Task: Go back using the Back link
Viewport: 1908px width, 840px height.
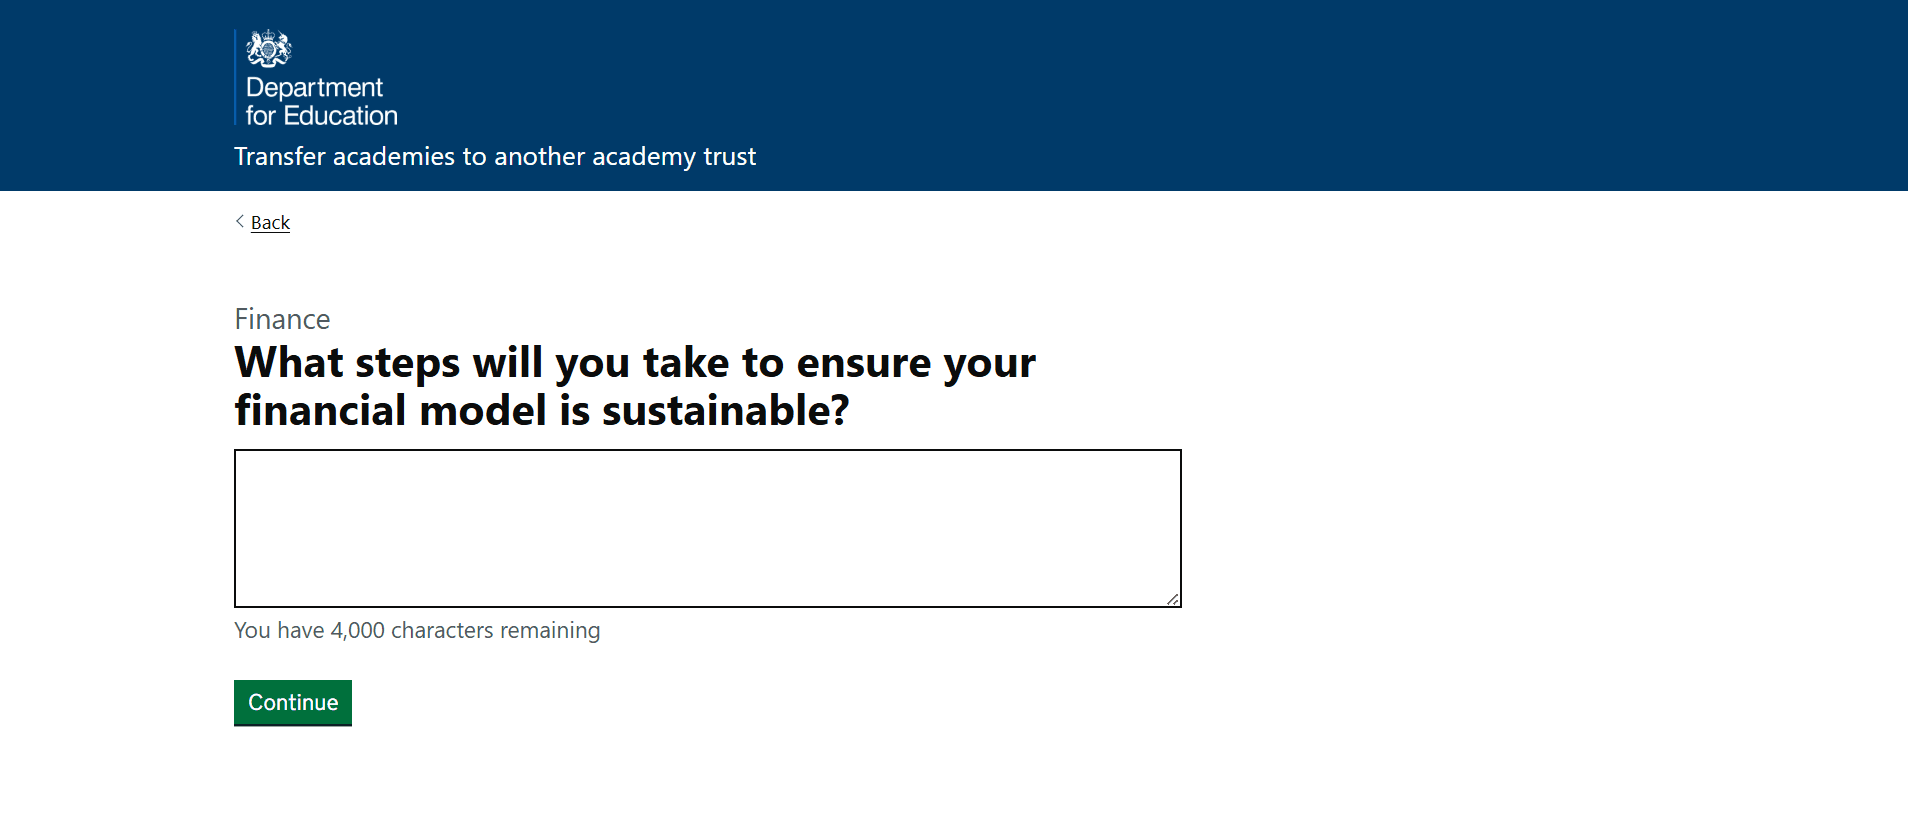Action: click(270, 223)
